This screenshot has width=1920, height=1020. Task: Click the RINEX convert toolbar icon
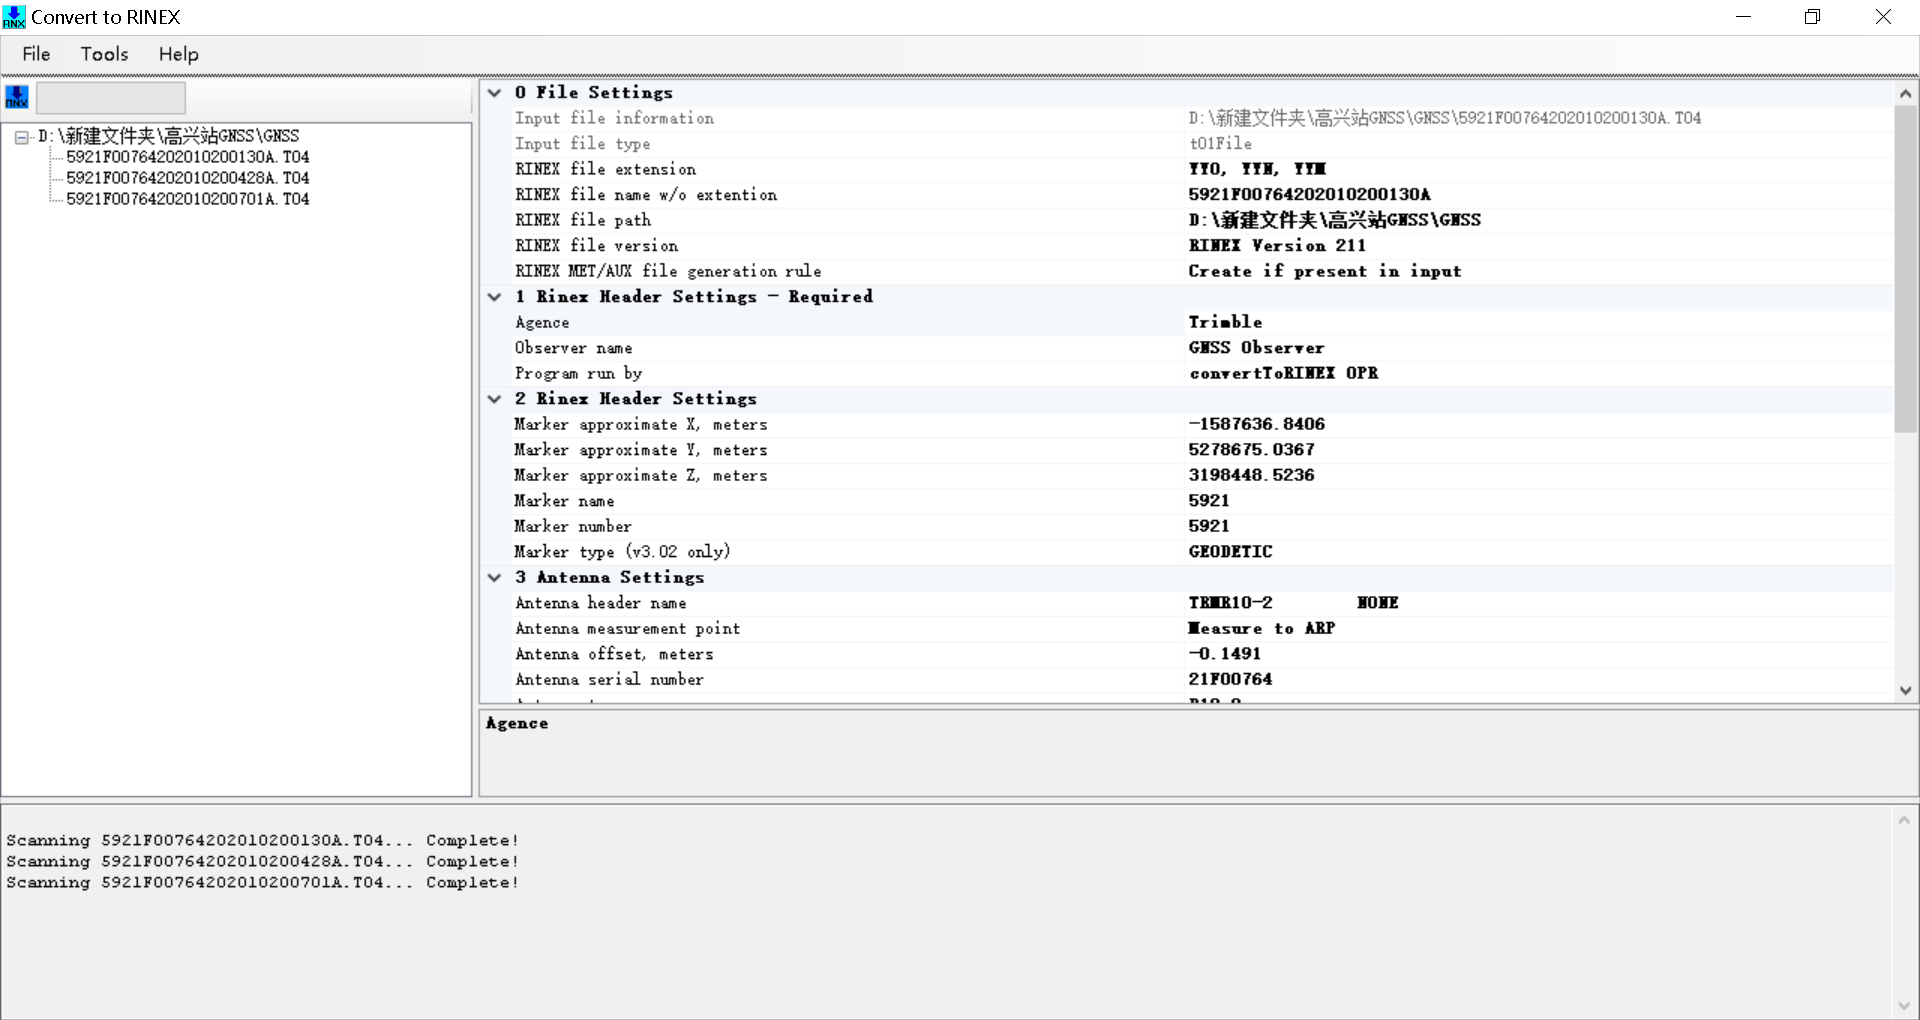17,97
